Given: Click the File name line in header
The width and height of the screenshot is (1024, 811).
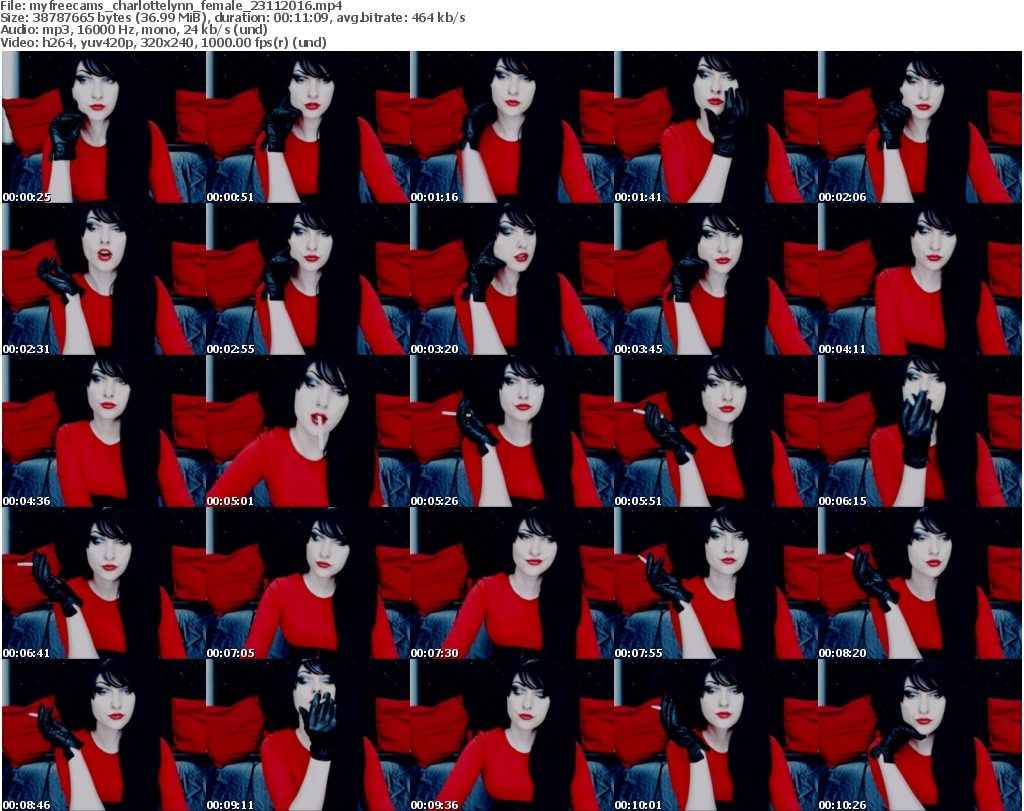Looking at the screenshot, I should pos(171,6).
